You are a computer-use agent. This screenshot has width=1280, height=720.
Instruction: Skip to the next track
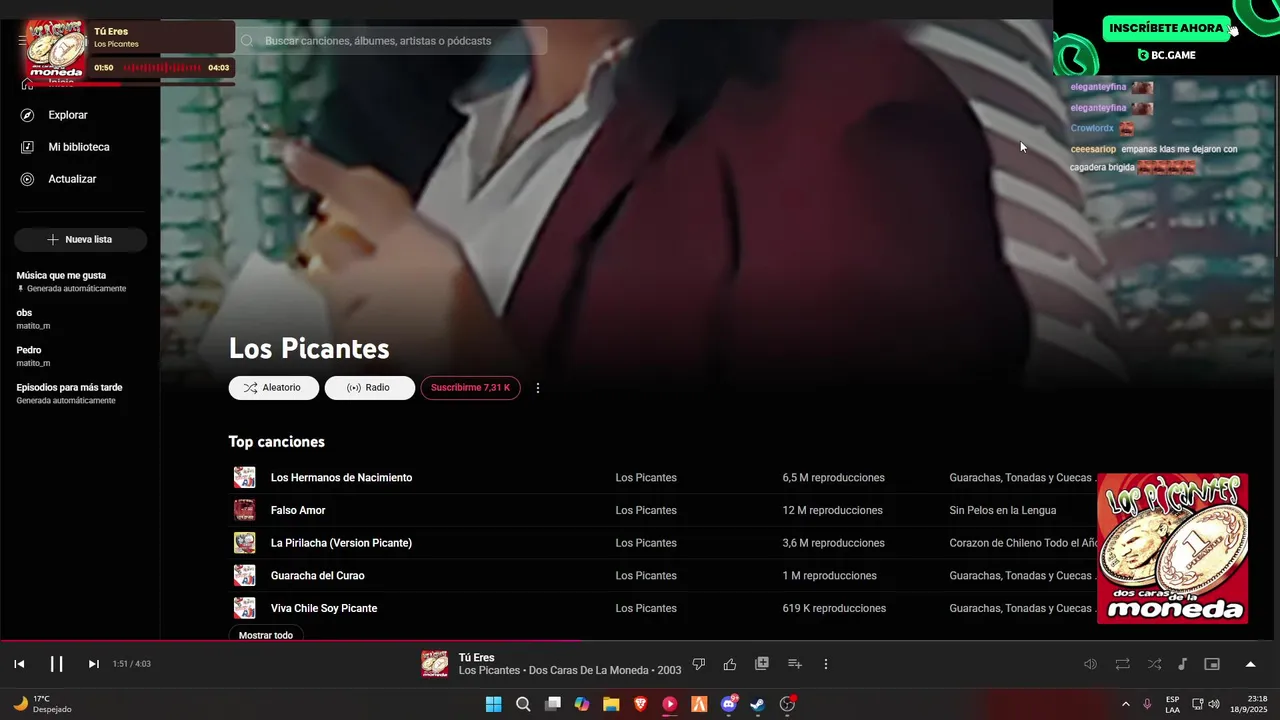click(94, 664)
